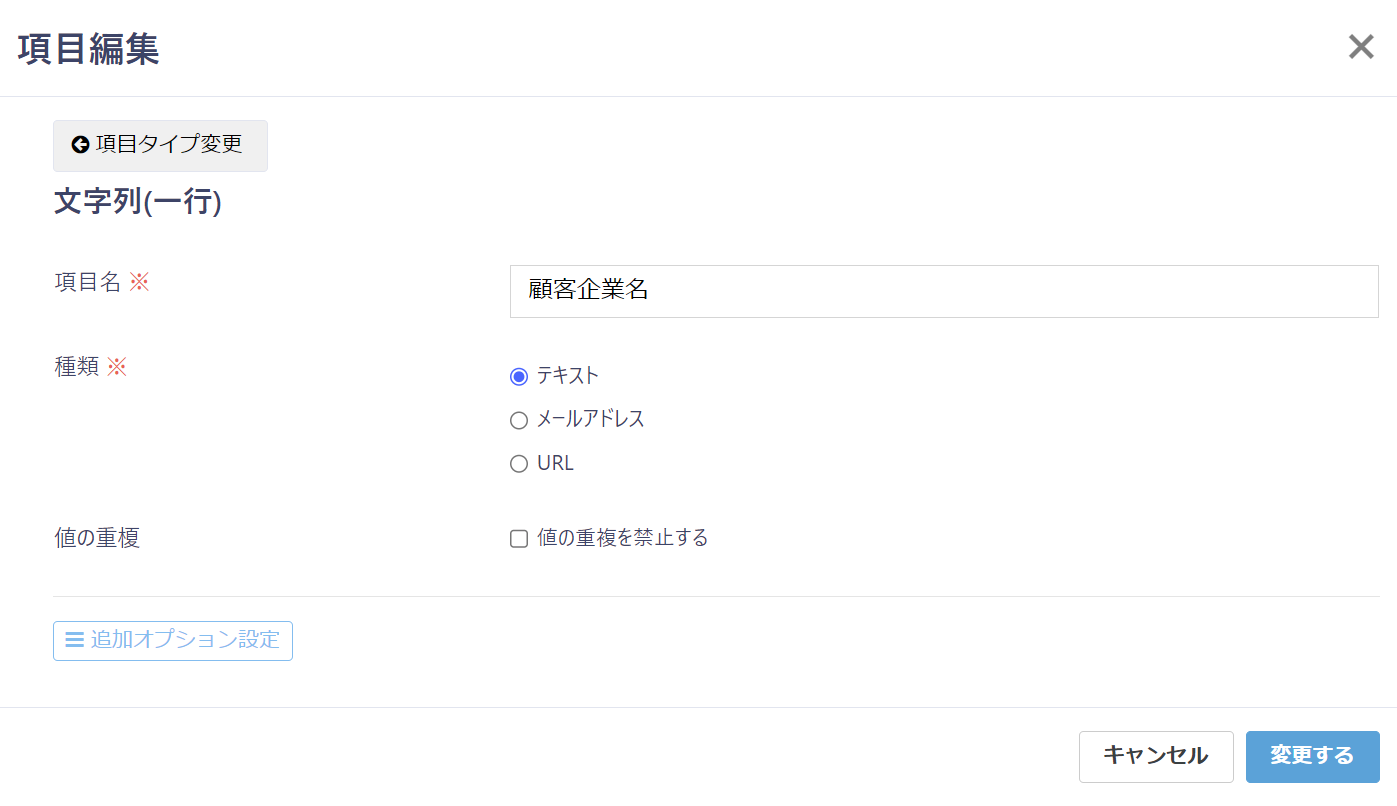The width and height of the screenshot is (1397, 806).
Task: Focus the 項目名 text field containing 顧客企業名
Action: 943,291
